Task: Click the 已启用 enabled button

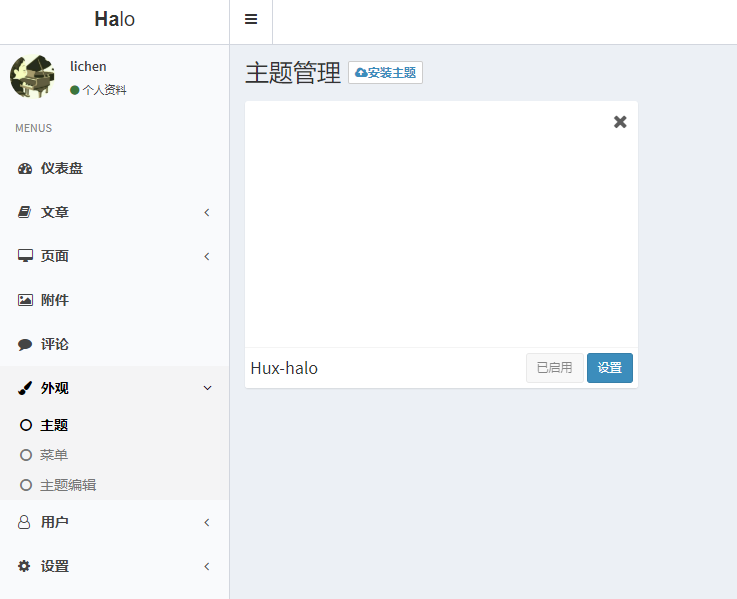Action: coord(555,368)
